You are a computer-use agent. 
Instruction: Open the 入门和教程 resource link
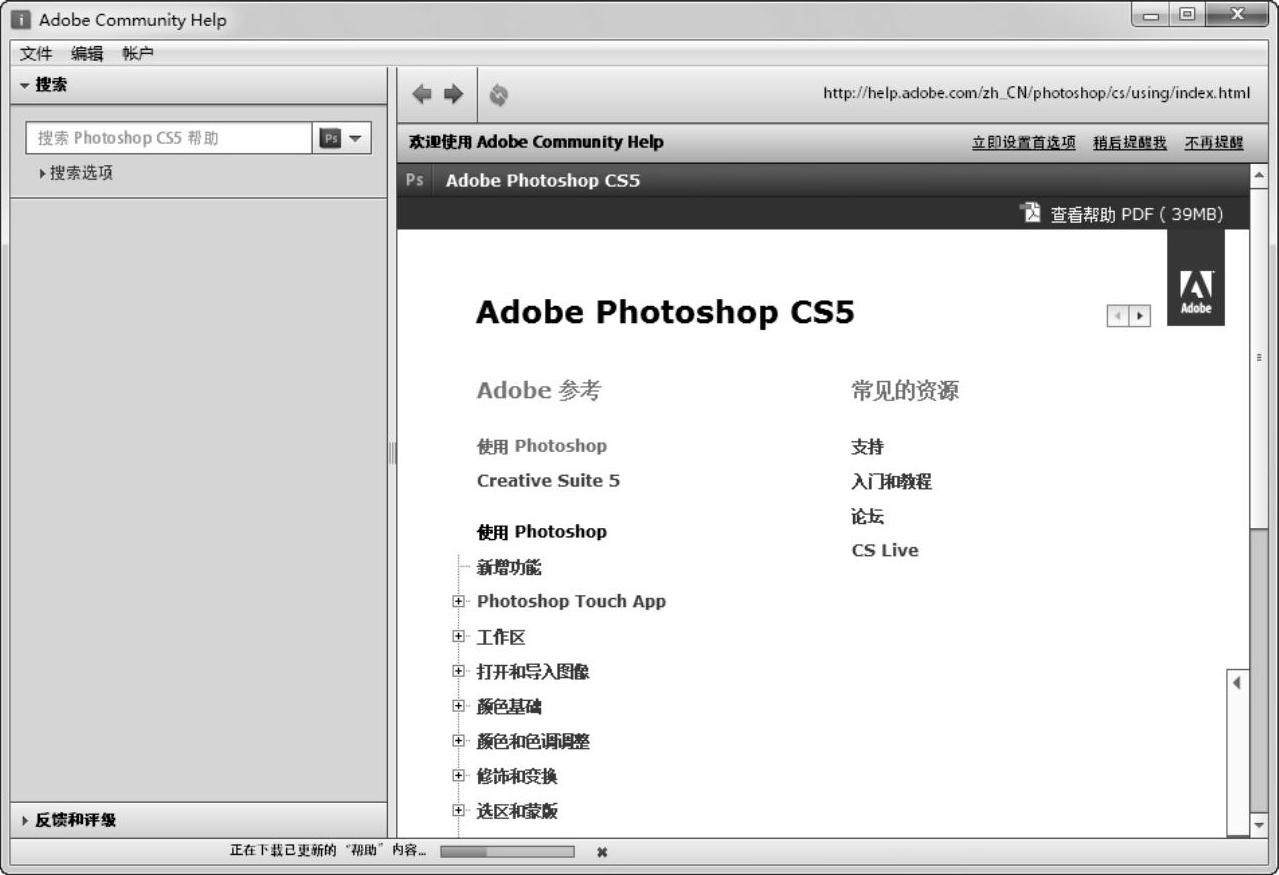tap(891, 482)
